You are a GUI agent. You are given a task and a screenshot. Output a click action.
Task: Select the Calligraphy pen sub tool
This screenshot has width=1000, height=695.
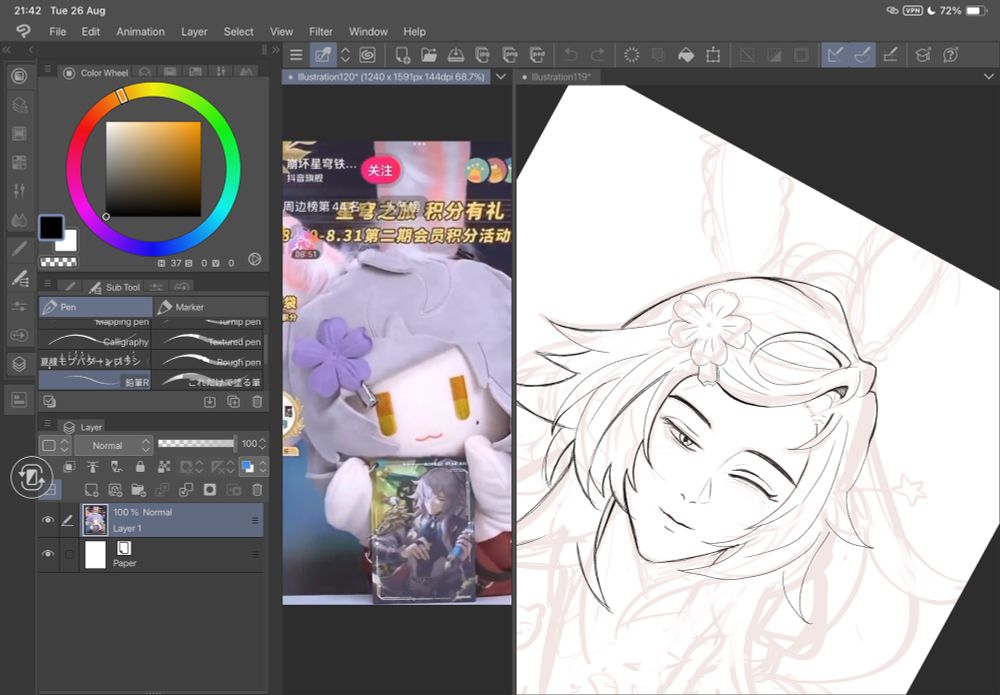pos(94,341)
